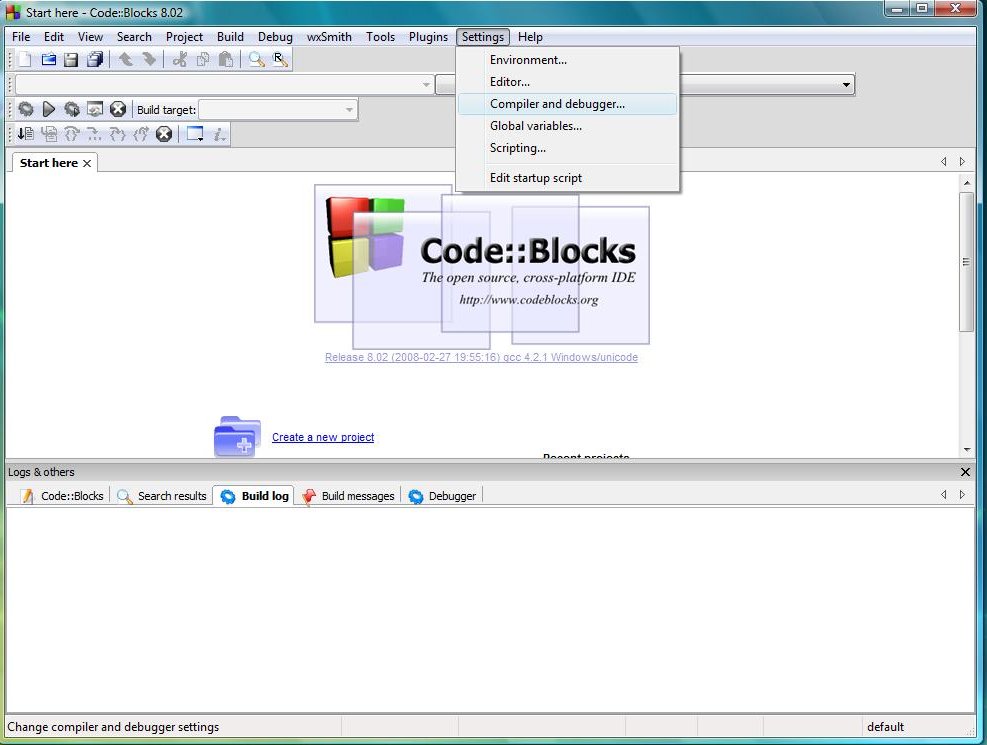987x745 pixels.
Task: Click the Step out debugger icon
Action: pyautogui.click(x=141, y=134)
